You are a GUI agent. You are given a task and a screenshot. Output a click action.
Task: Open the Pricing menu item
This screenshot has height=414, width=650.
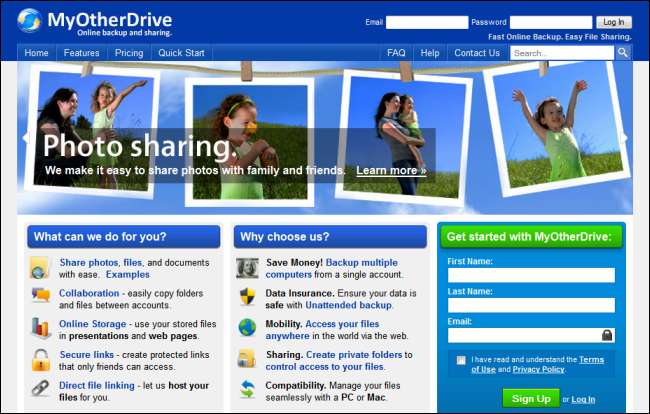tap(129, 53)
